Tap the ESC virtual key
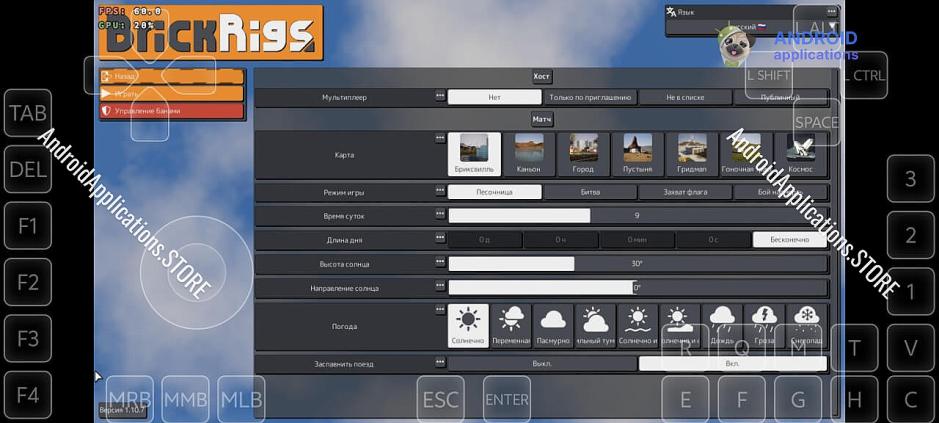The width and height of the screenshot is (939, 423). pos(441,400)
